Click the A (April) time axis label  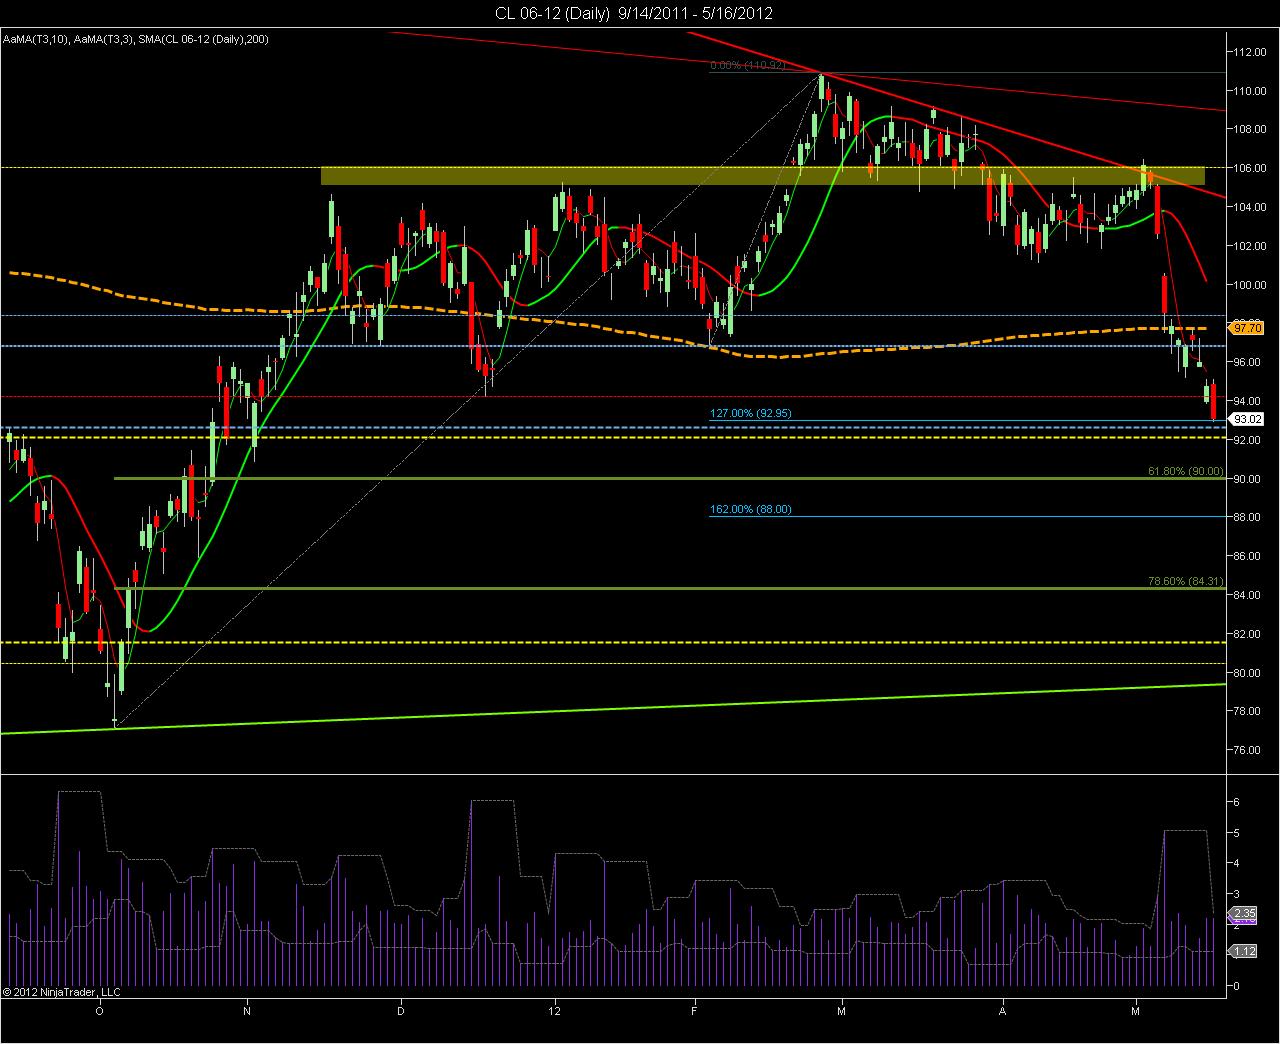click(1001, 1011)
